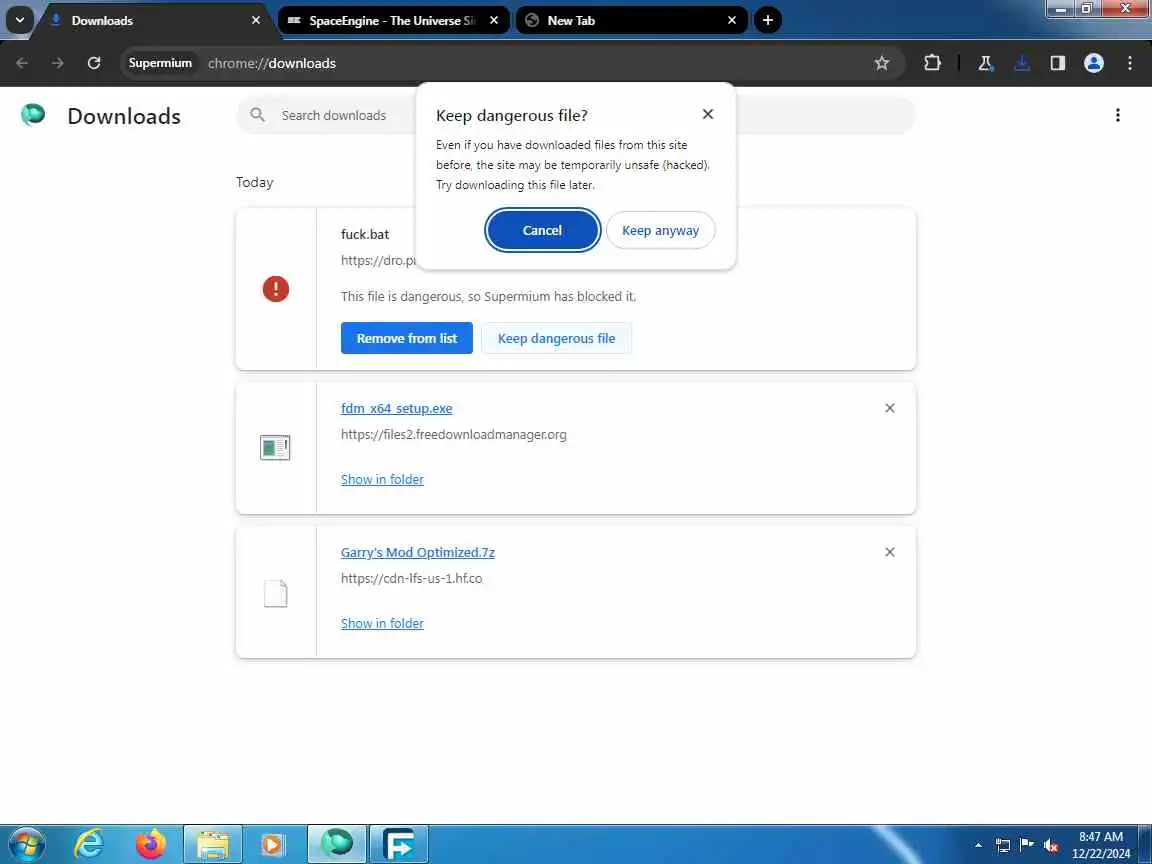Click Cancel in the dangerous file dialog
This screenshot has width=1152, height=864.
click(542, 230)
